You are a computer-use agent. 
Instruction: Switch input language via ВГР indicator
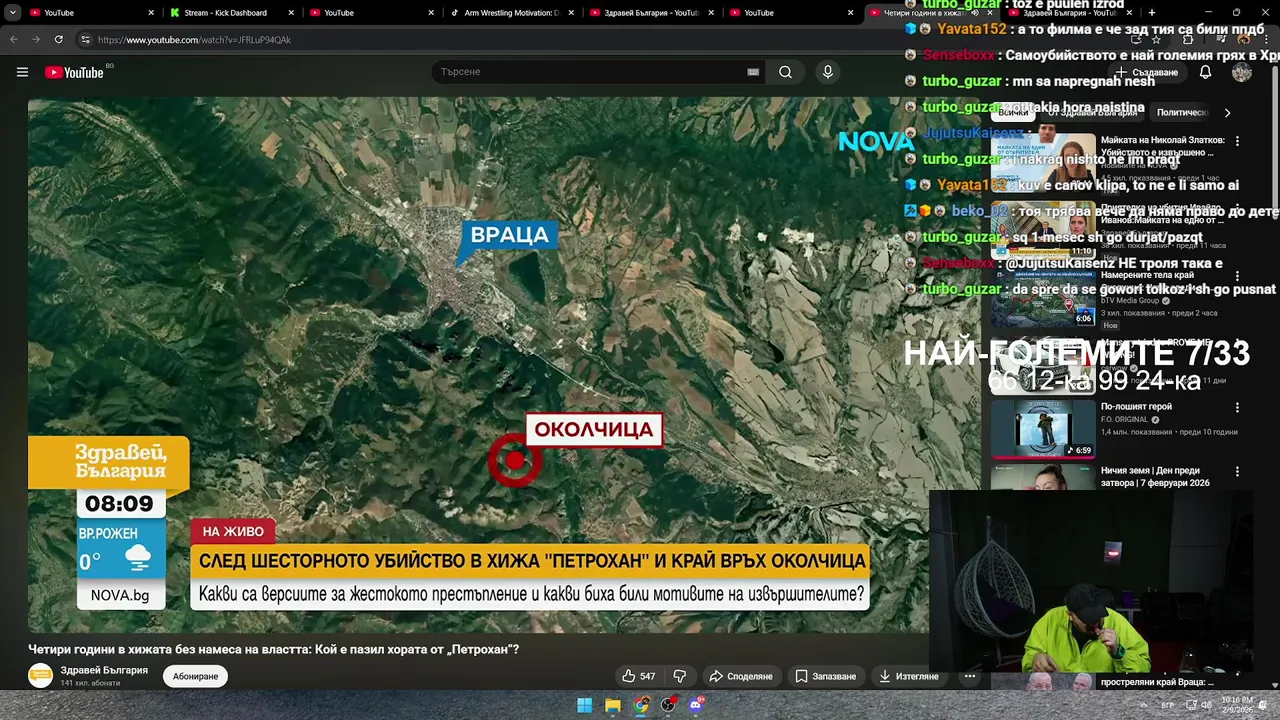pos(1168,705)
